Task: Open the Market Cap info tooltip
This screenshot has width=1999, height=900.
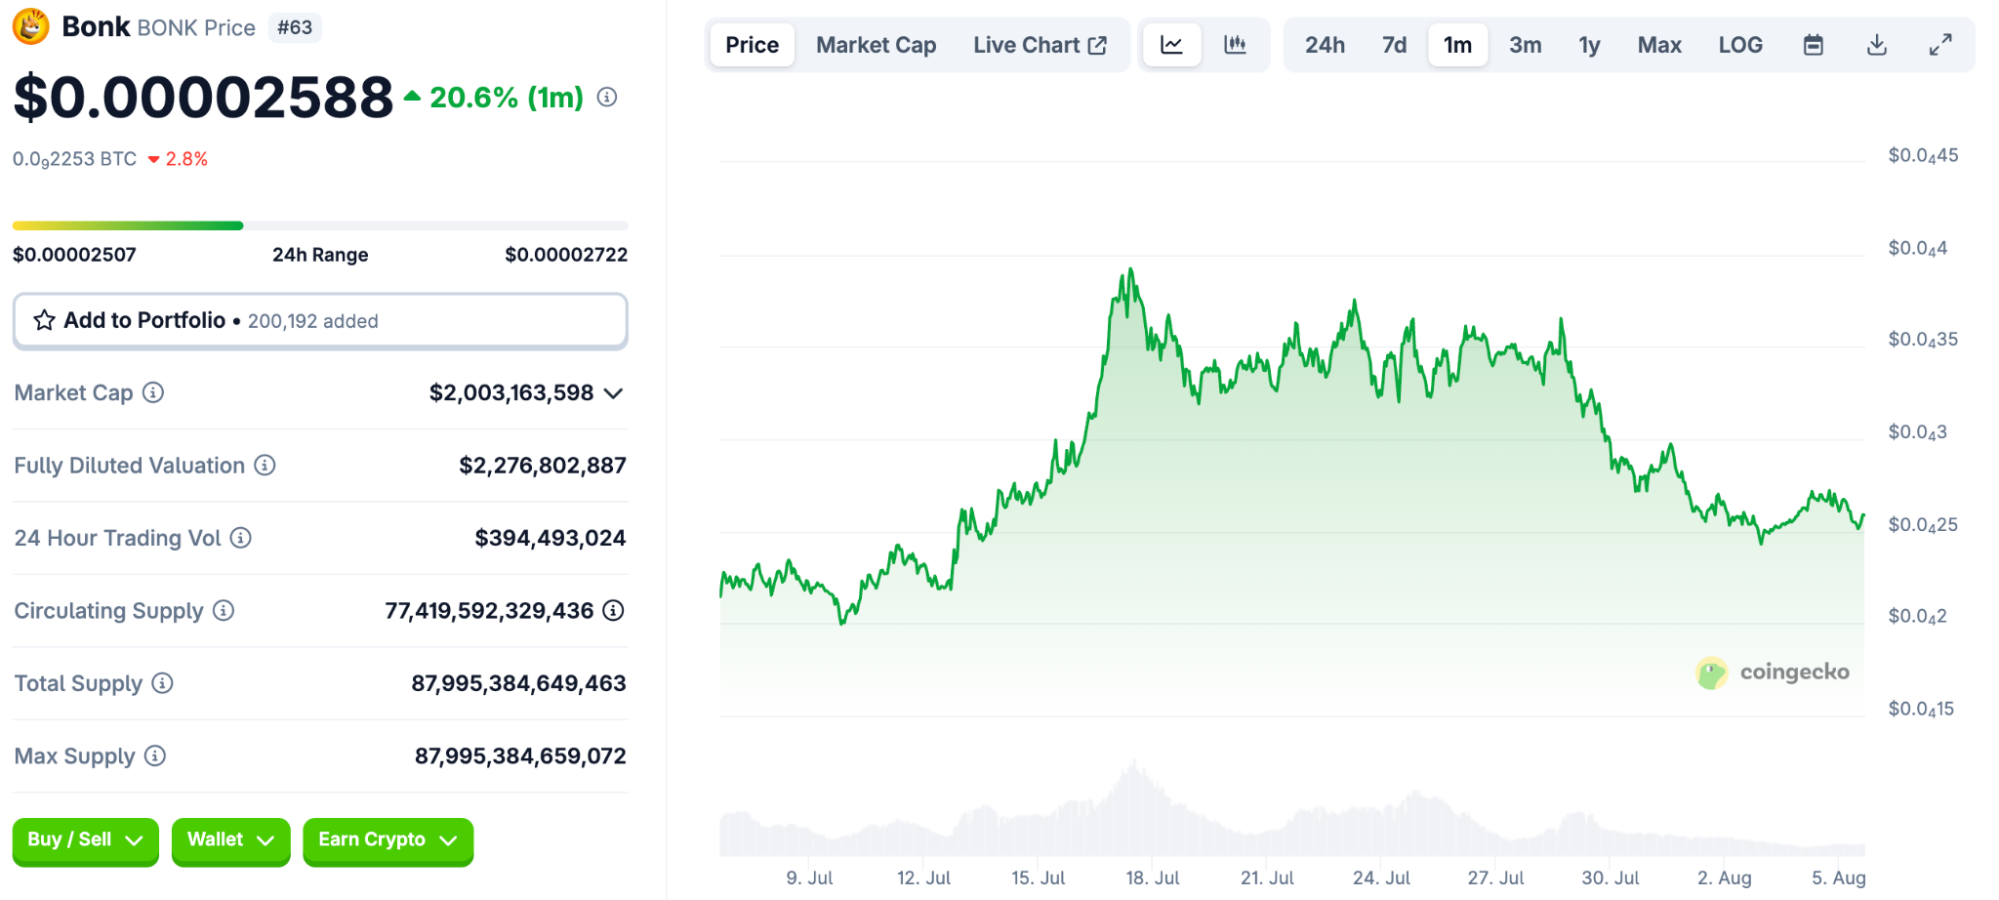Action: pyautogui.click(x=152, y=393)
